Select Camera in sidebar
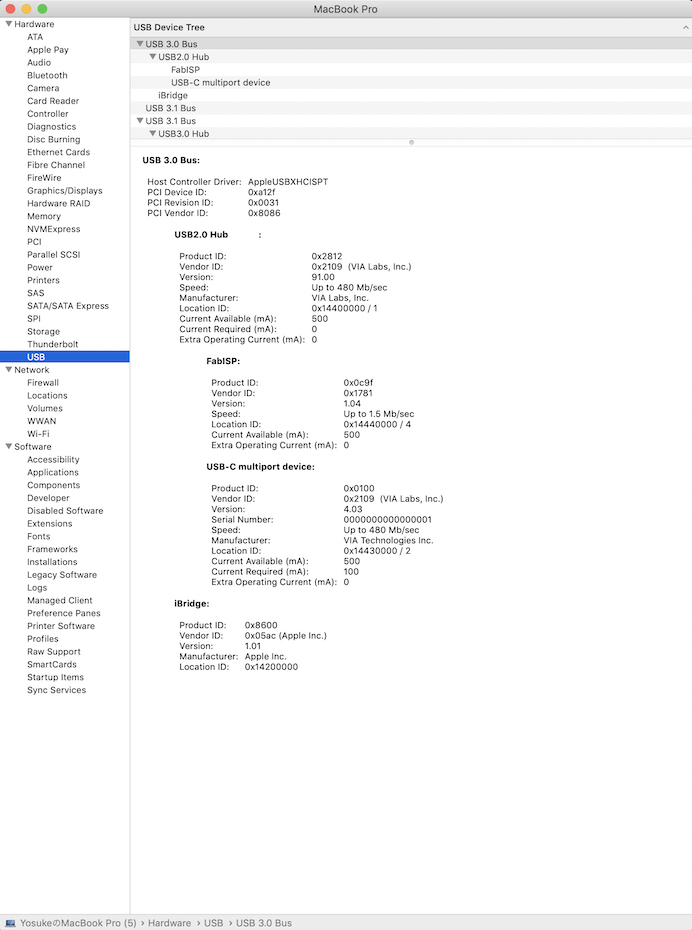692x930 pixels. click(x=43, y=88)
